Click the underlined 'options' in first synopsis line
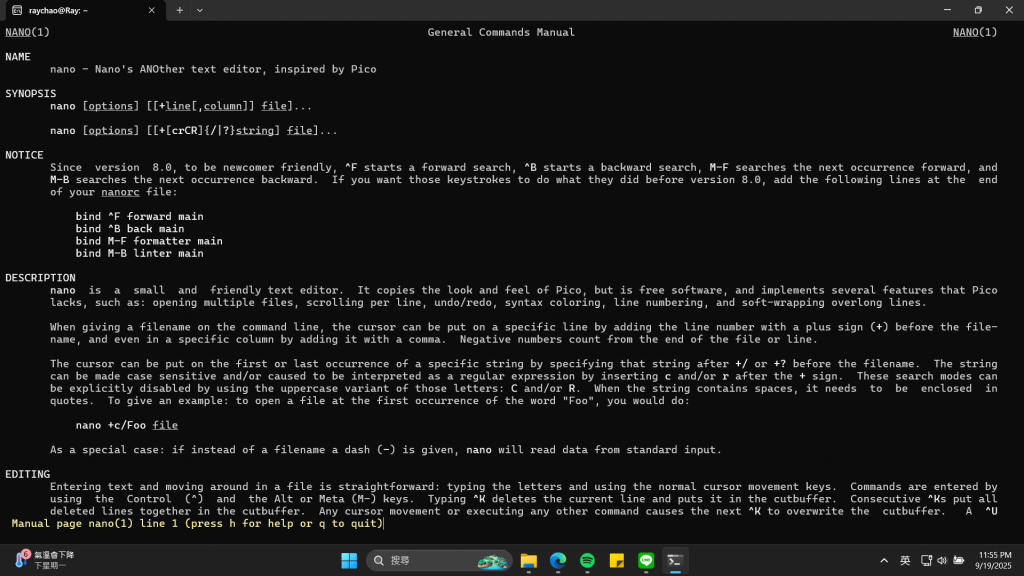This screenshot has height=576, width=1024. pyautogui.click(x=110, y=106)
